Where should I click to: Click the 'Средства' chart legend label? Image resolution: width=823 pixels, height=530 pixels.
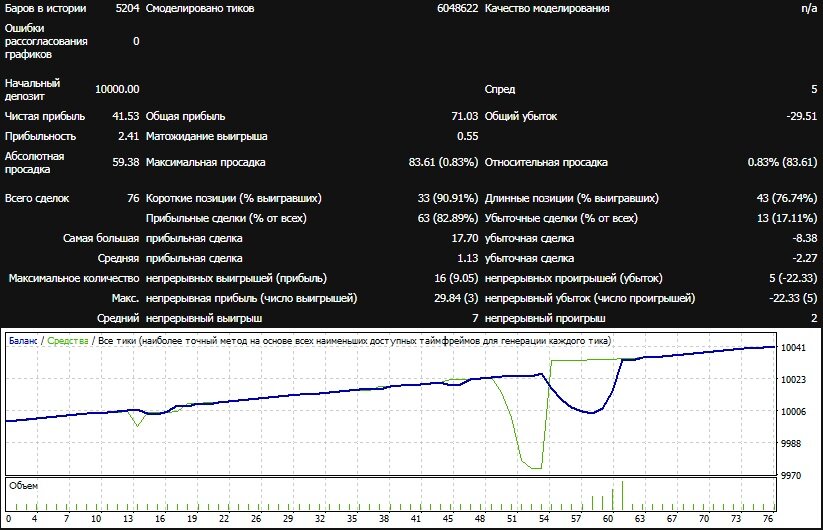pyautogui.click(x=68, y=341)
